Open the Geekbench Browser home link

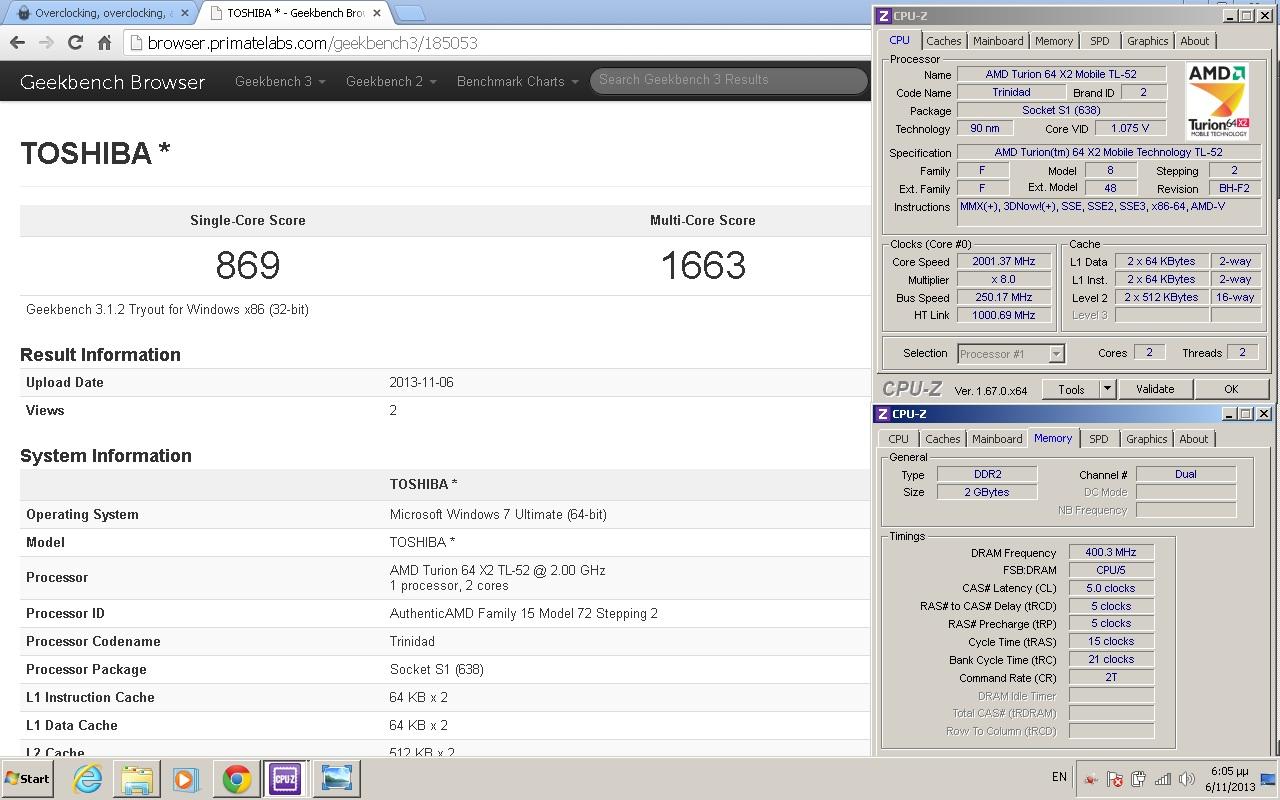(112, 82)
